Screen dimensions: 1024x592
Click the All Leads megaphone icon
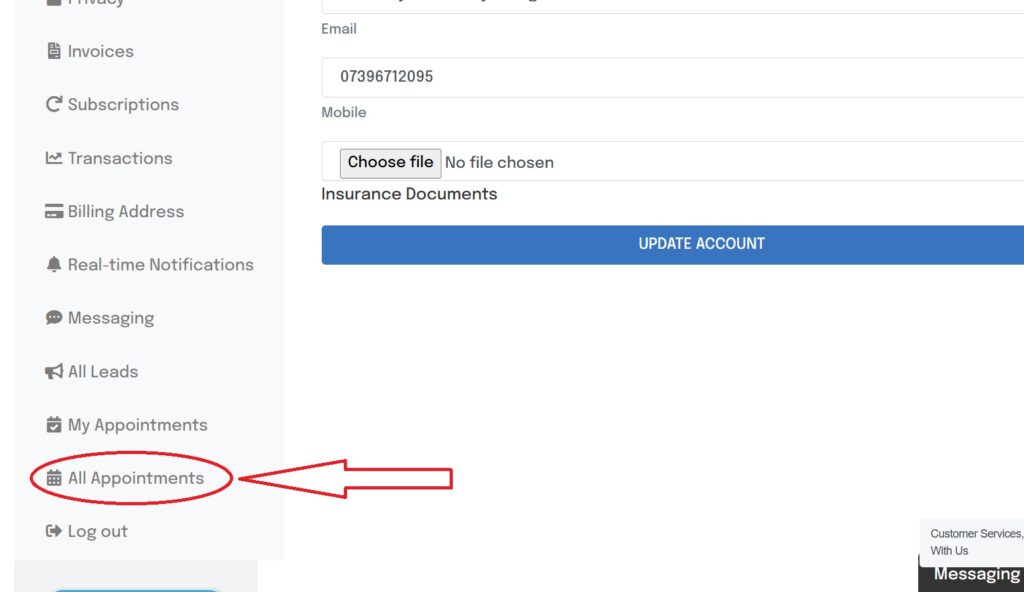pyautogui.click(x=54, y=372)
